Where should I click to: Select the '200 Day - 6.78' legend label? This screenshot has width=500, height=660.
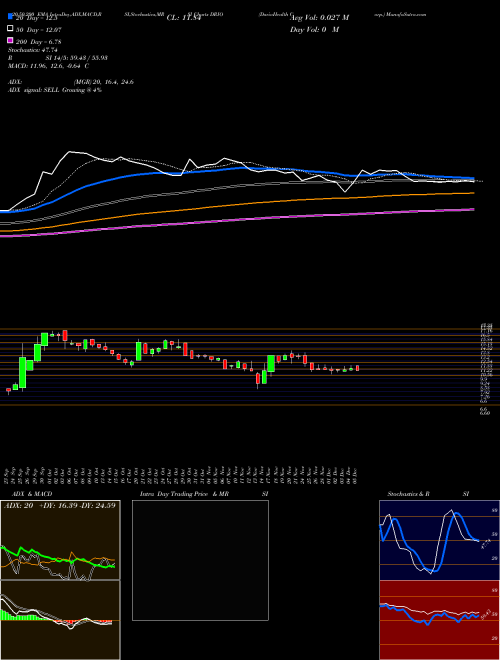(39, 42)
